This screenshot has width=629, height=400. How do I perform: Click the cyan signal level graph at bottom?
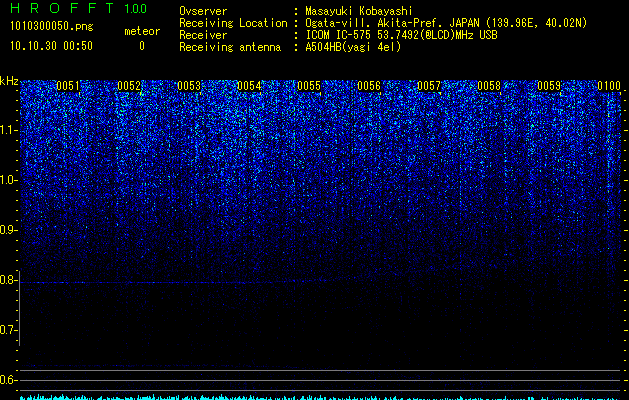click(321, 398)
